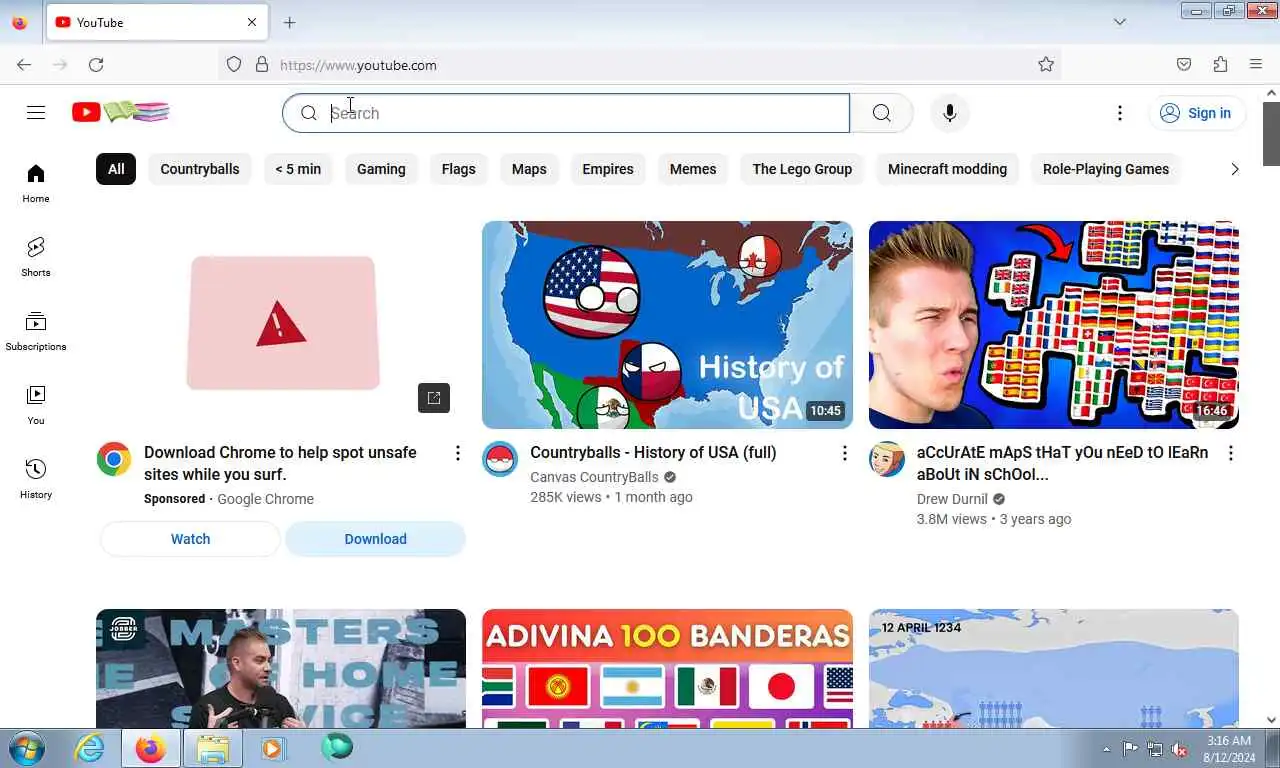Open Windows Explorer folder on taskbar

click(x=212, y=749)
